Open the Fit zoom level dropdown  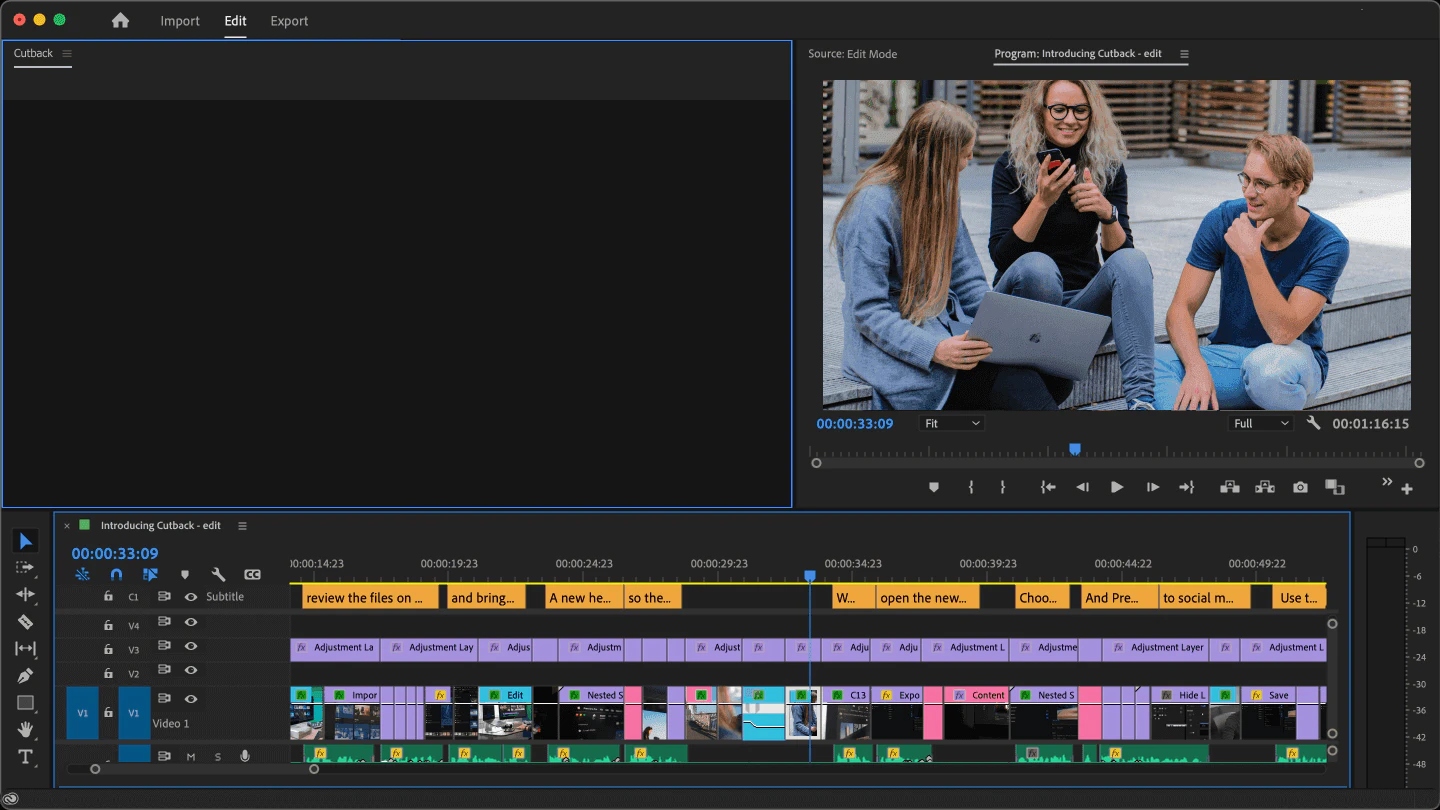(951, 422)
